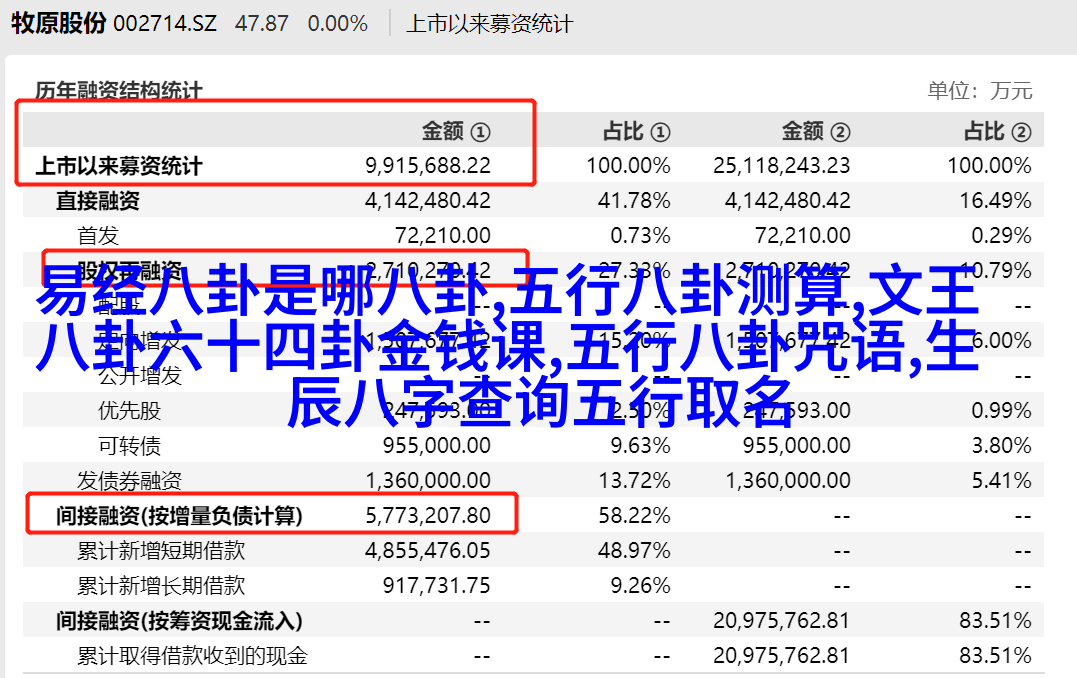Click the amount 25,118,243.23
This screenshot has width=1077, height=678.
pos(782,166)
